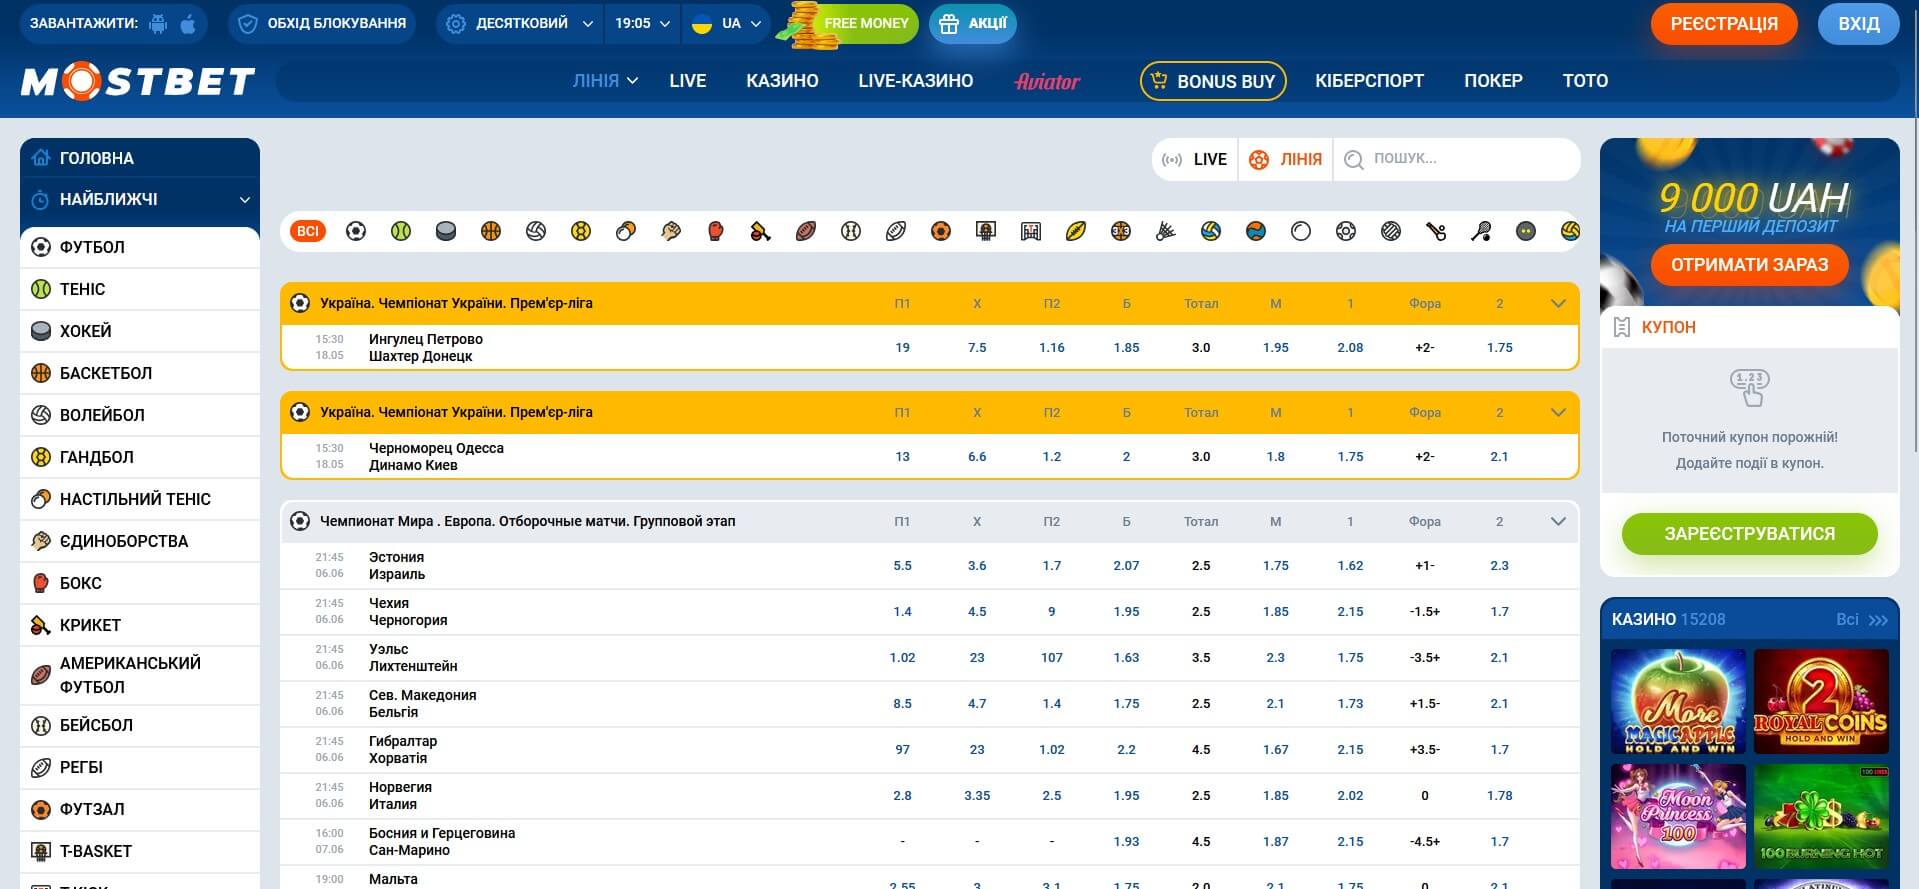
Task: Bet on Ингулец Петрово win at 19
Action: point(902,347)
